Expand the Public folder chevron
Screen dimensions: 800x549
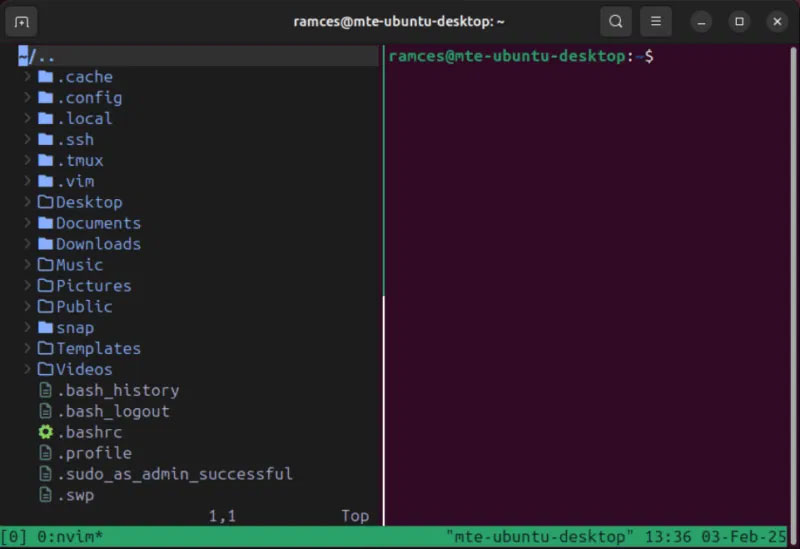pos(28,306)
